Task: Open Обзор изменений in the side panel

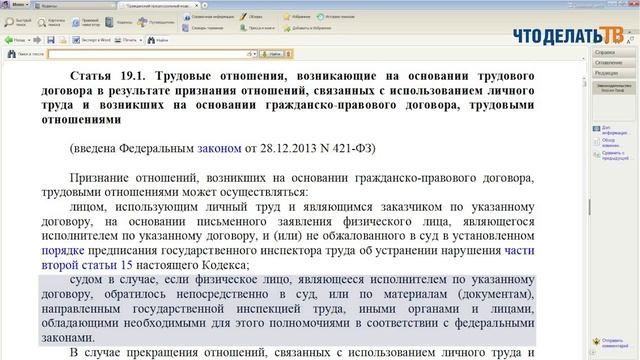Action: (x=607, y=143)
